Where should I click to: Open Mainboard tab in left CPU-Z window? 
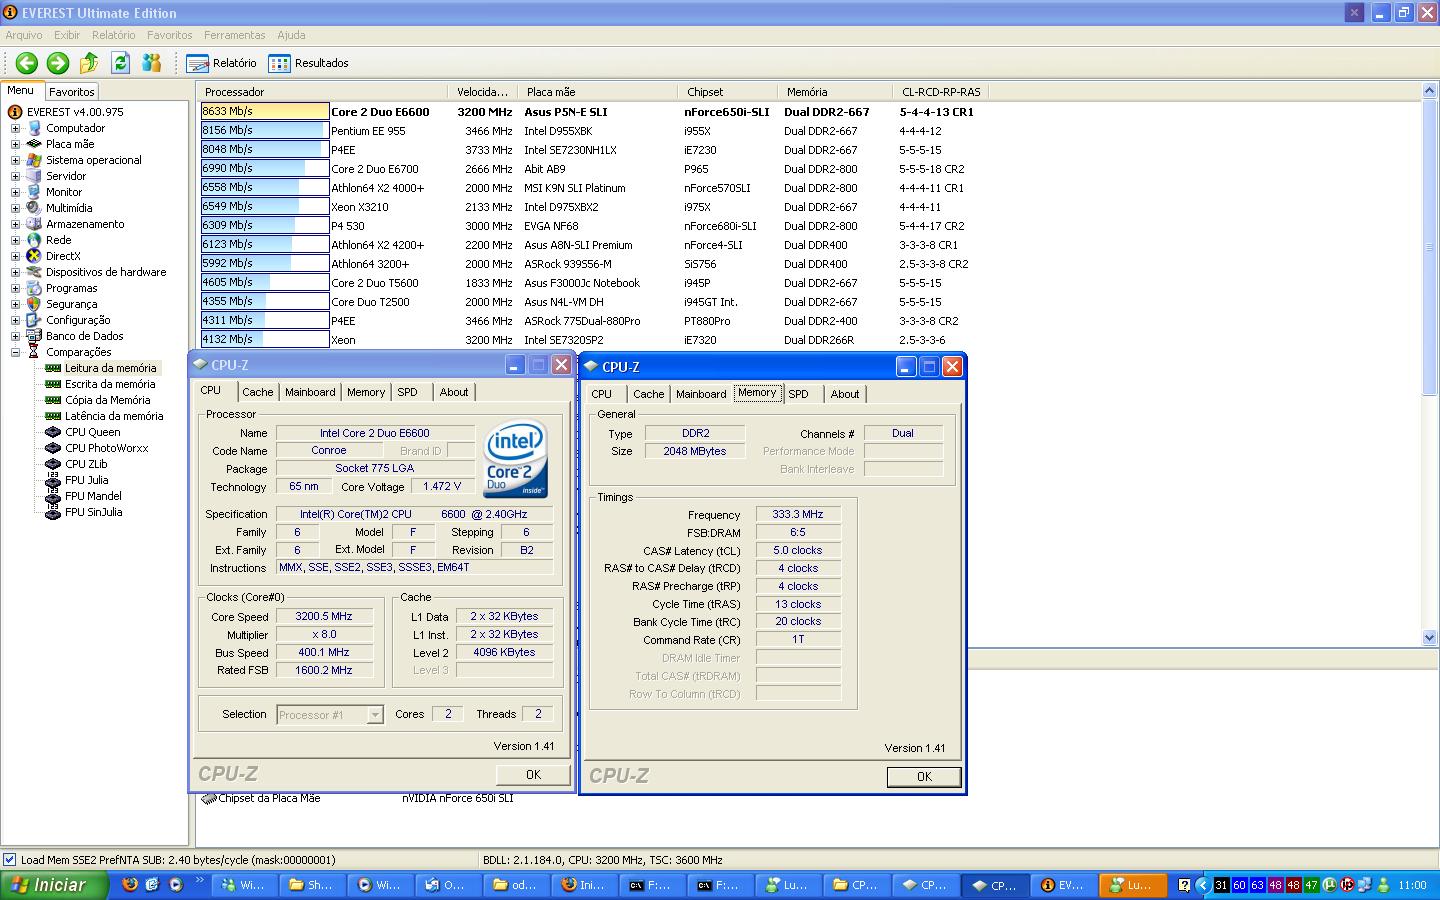[310, 392]
